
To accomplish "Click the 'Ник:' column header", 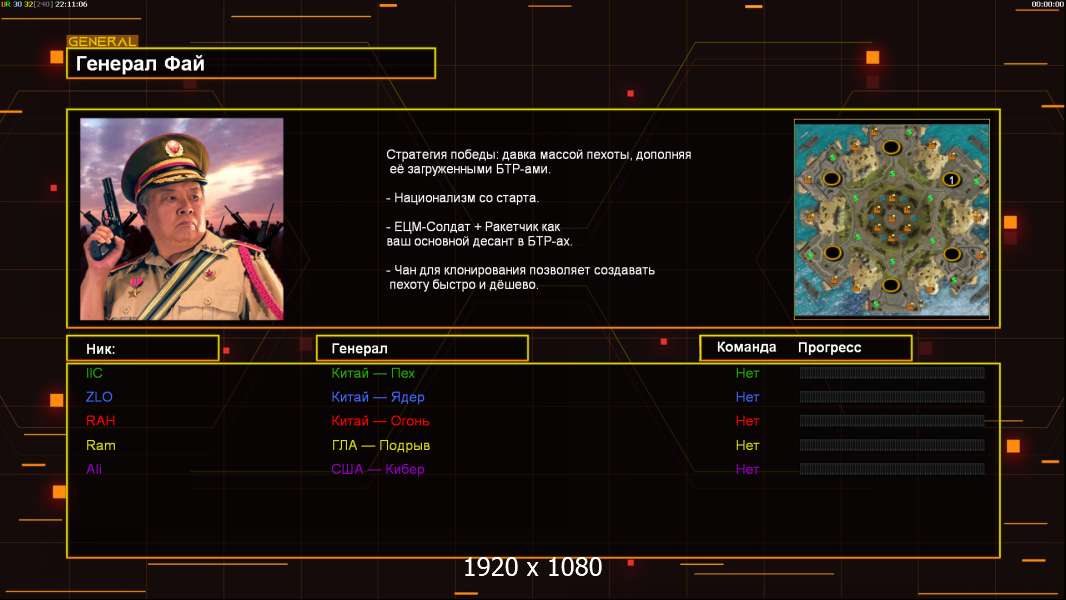I will point(143,348).
